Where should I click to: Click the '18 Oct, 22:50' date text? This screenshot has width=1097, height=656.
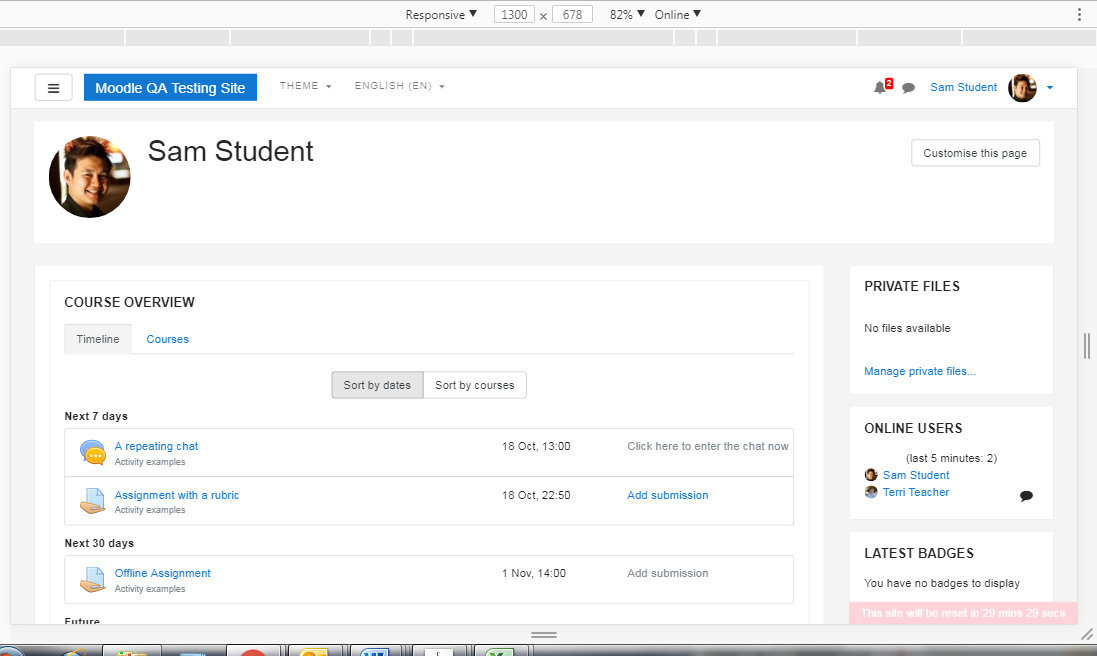coord(536,495)
